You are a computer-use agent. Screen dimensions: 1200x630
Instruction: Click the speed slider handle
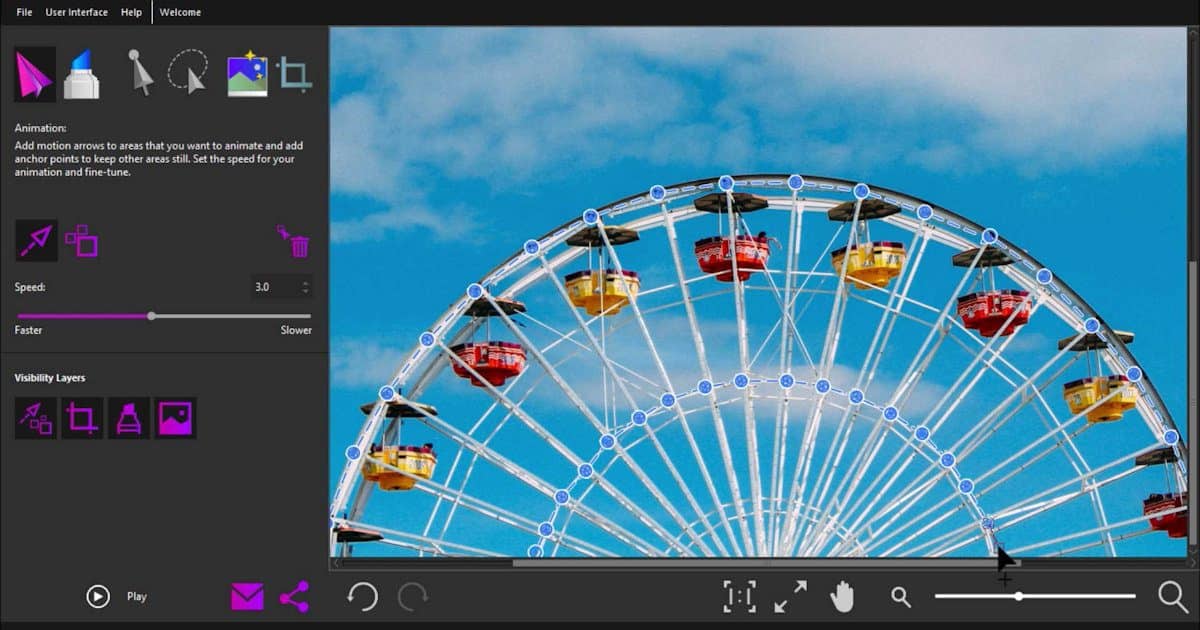coord(150,315)
